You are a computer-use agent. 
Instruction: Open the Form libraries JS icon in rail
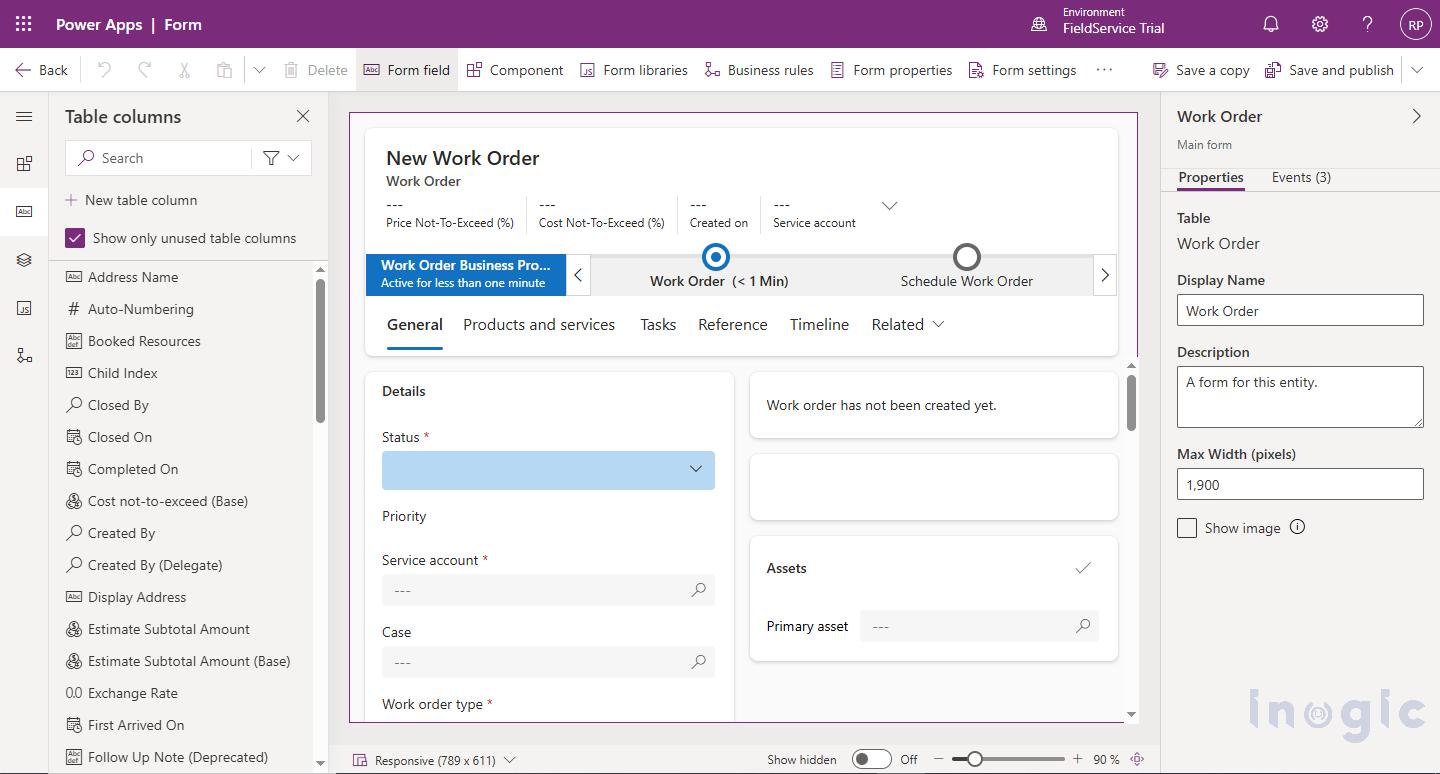tap(24, 308)
